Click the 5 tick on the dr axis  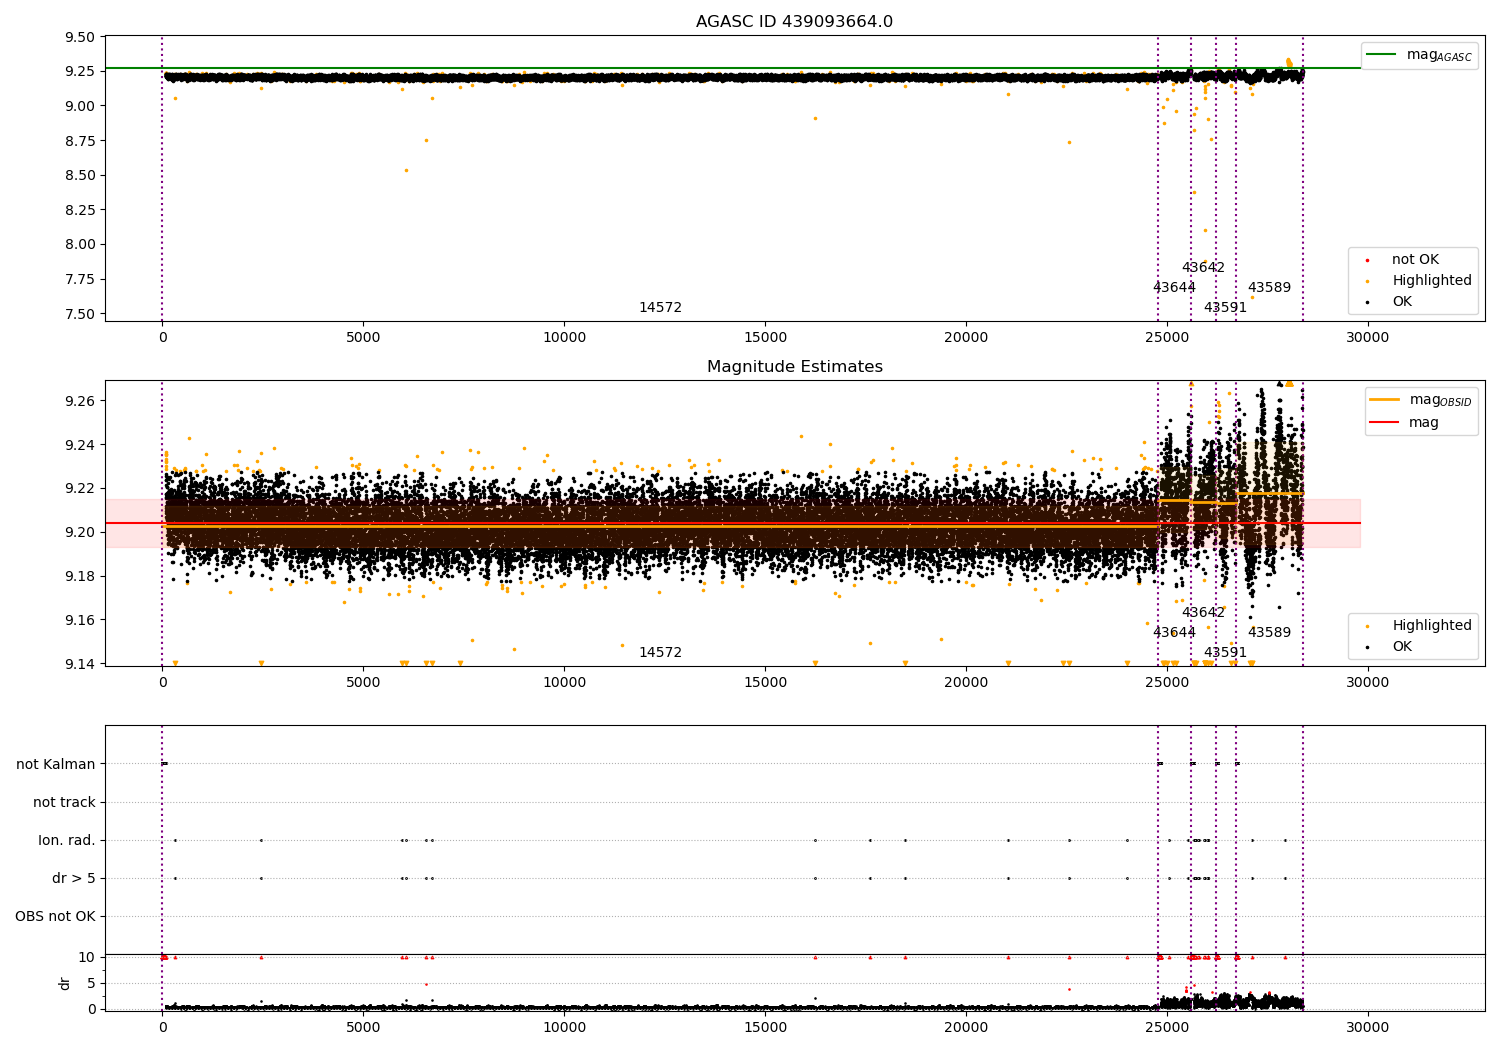(x=91, y=984)
